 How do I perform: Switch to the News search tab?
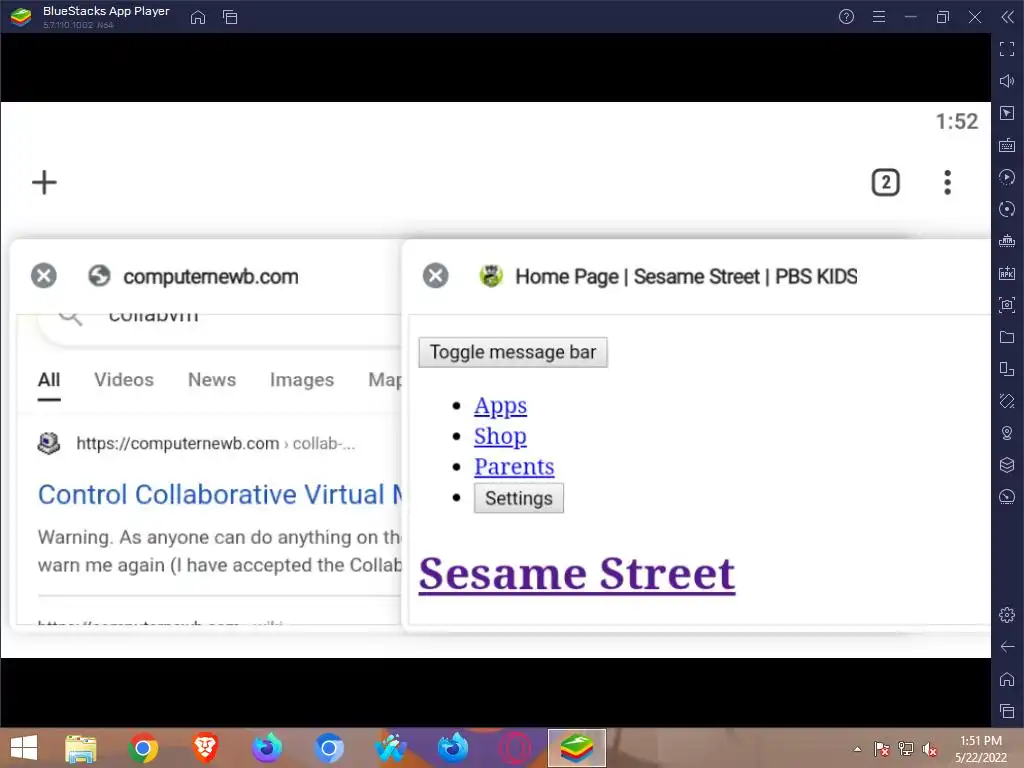click(212, 379)
